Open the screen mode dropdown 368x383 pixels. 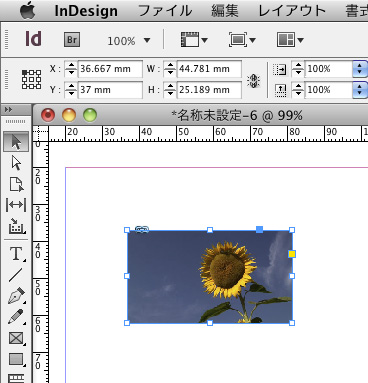[x=242, y=40]
